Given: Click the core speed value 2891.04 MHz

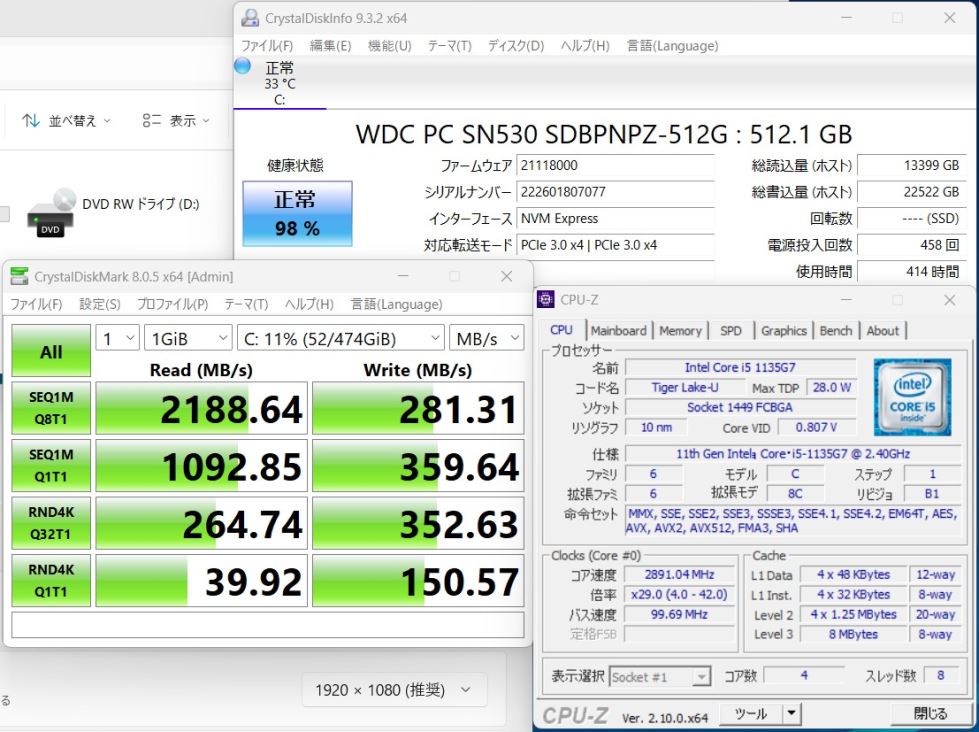Looking at the screenshot, I should 679,575.
